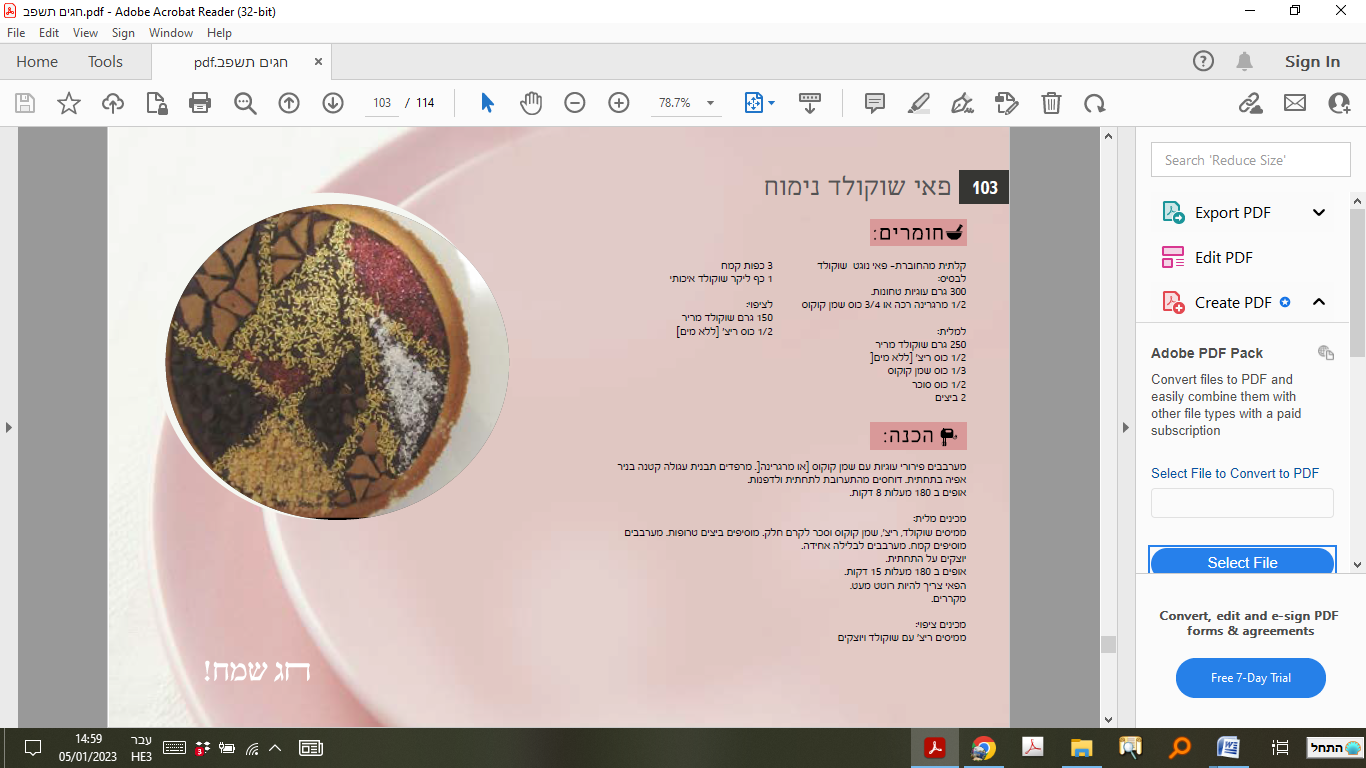The height and width of the screenshot is (768, 1366).
Task: Share this file with others icon
Action: click(1339, 103)
